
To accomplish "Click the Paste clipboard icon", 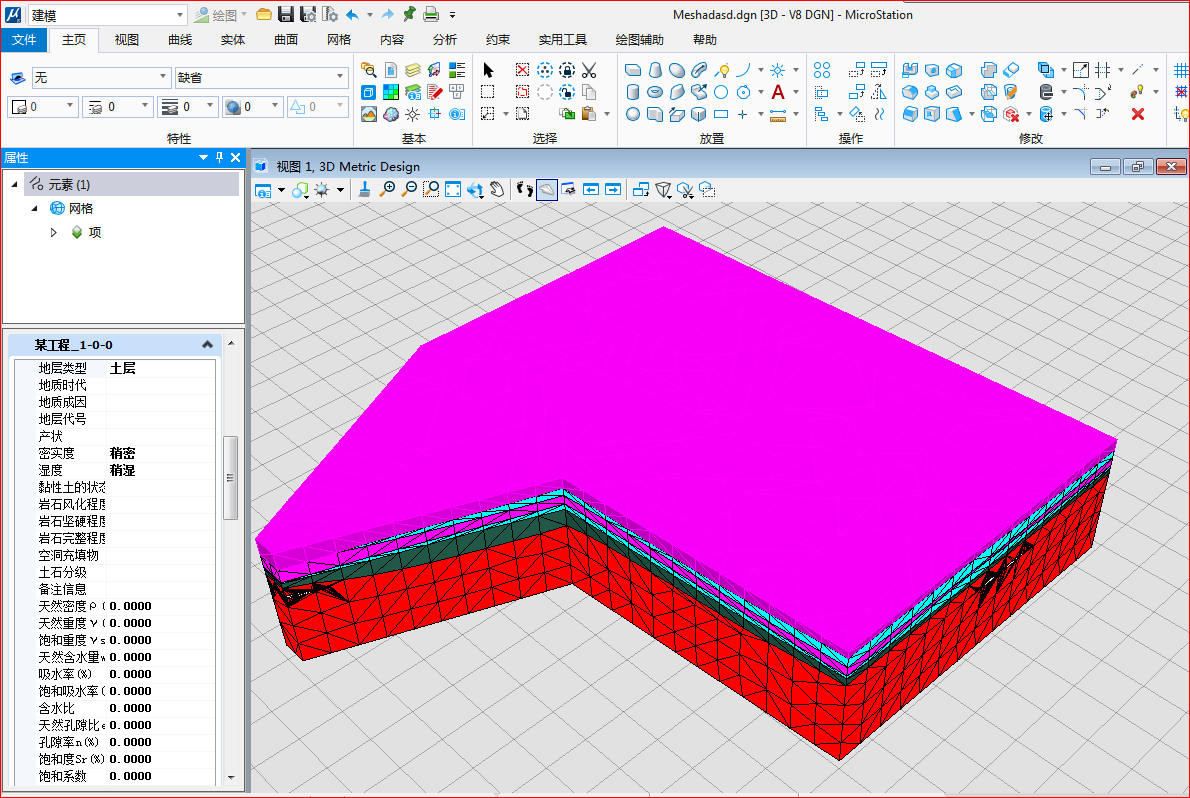I will [589, 114].
